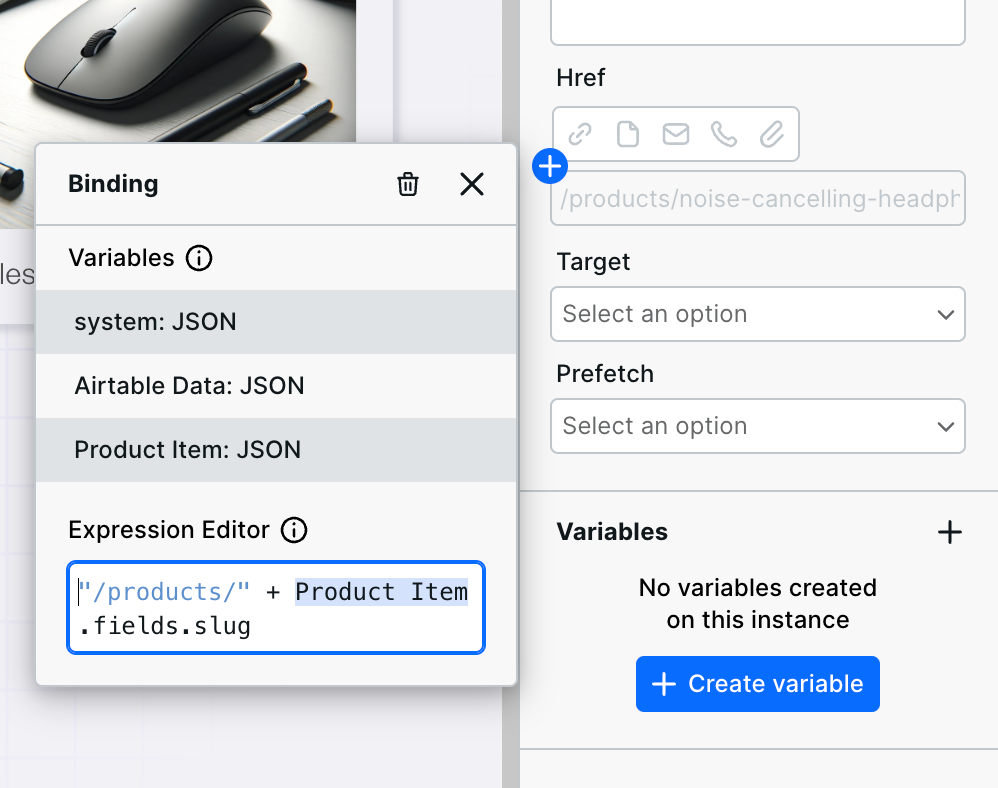Delete the binding using the trash icon
Viewport: 998px width, 788px height.
coord(408,184)
